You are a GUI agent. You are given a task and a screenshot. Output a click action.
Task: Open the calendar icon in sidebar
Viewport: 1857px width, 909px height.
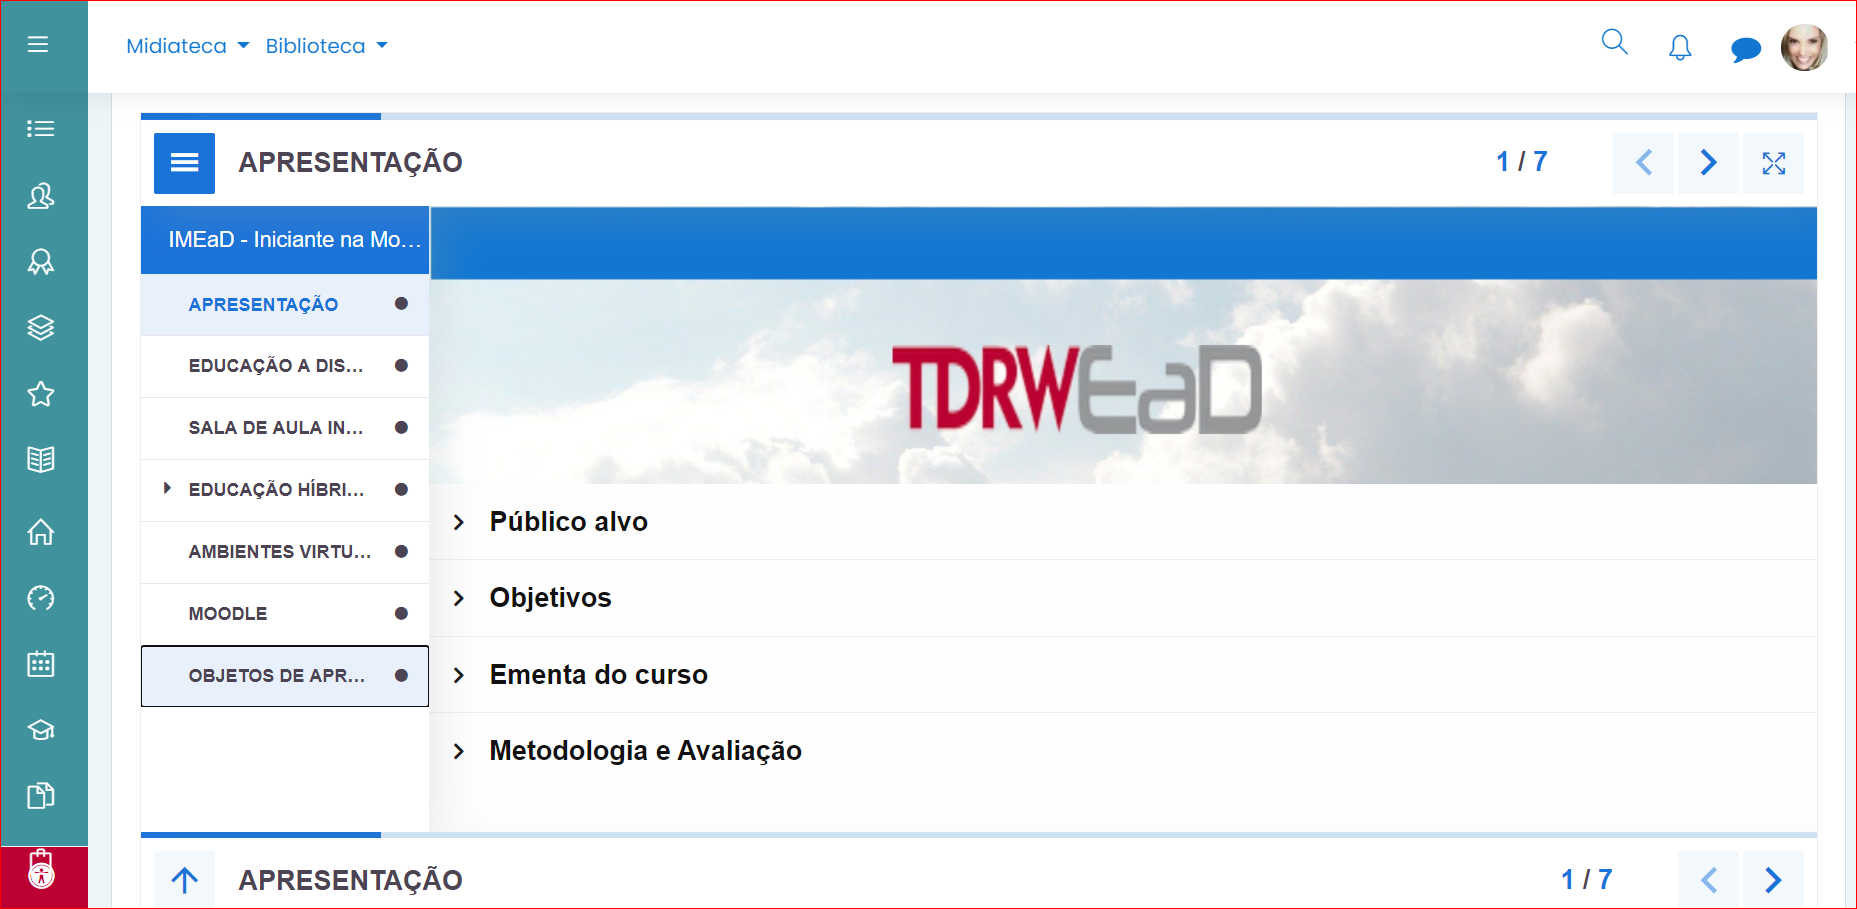pos(40,664)
